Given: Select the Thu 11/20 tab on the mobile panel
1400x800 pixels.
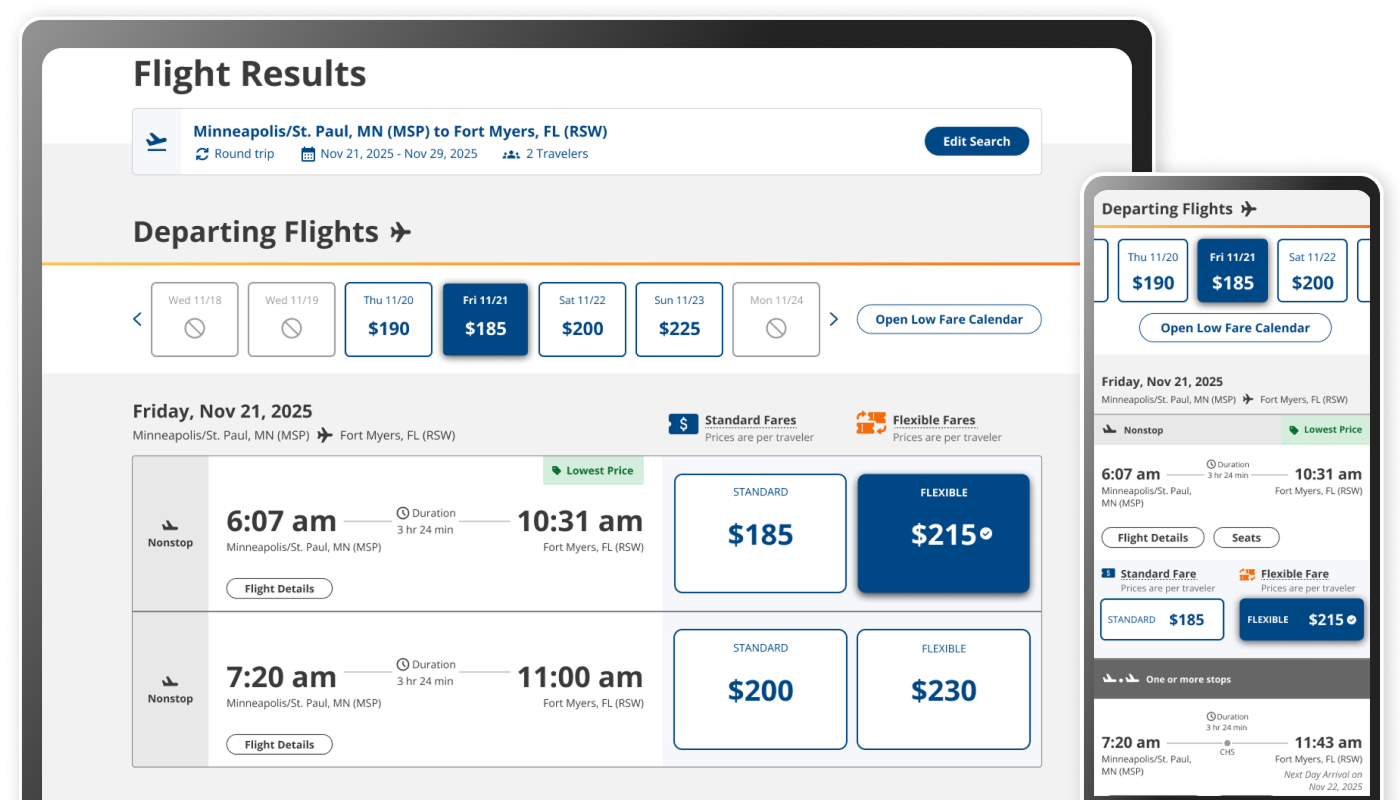Looking at the screenshot, I should 1152,270.
